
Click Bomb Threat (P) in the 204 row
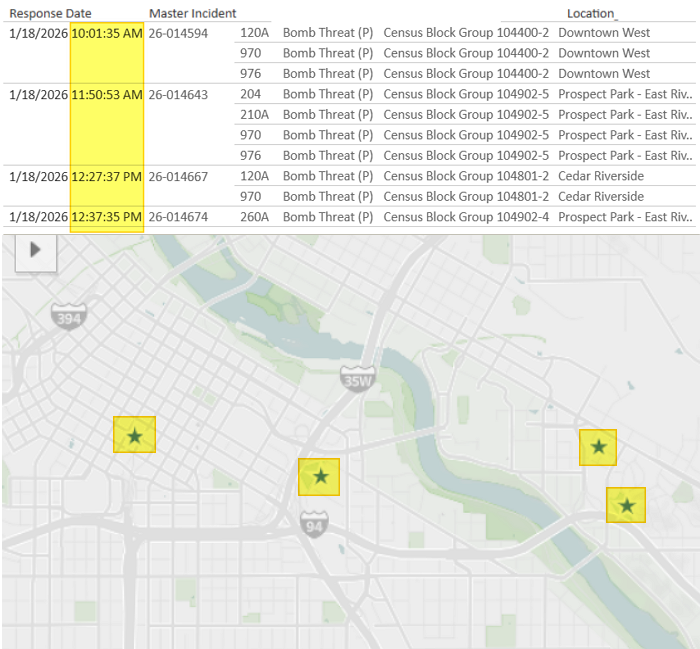328,94
